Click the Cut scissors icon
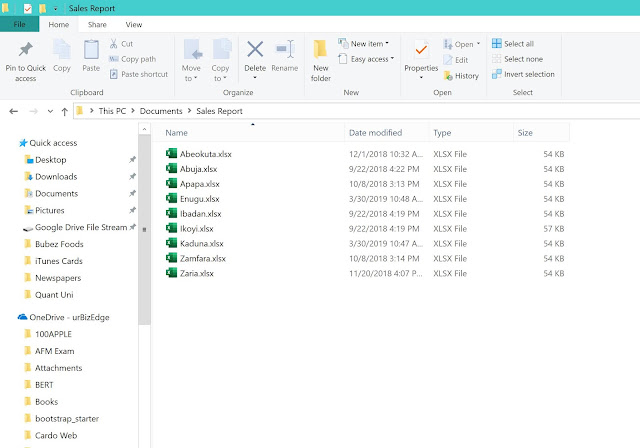The height and width of the screenshot is (448, 640). click(x=113, y=44)
